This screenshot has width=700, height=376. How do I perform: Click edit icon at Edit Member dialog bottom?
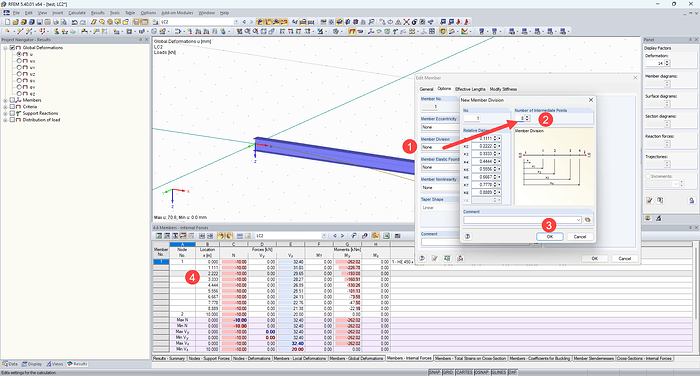[434, 258]
